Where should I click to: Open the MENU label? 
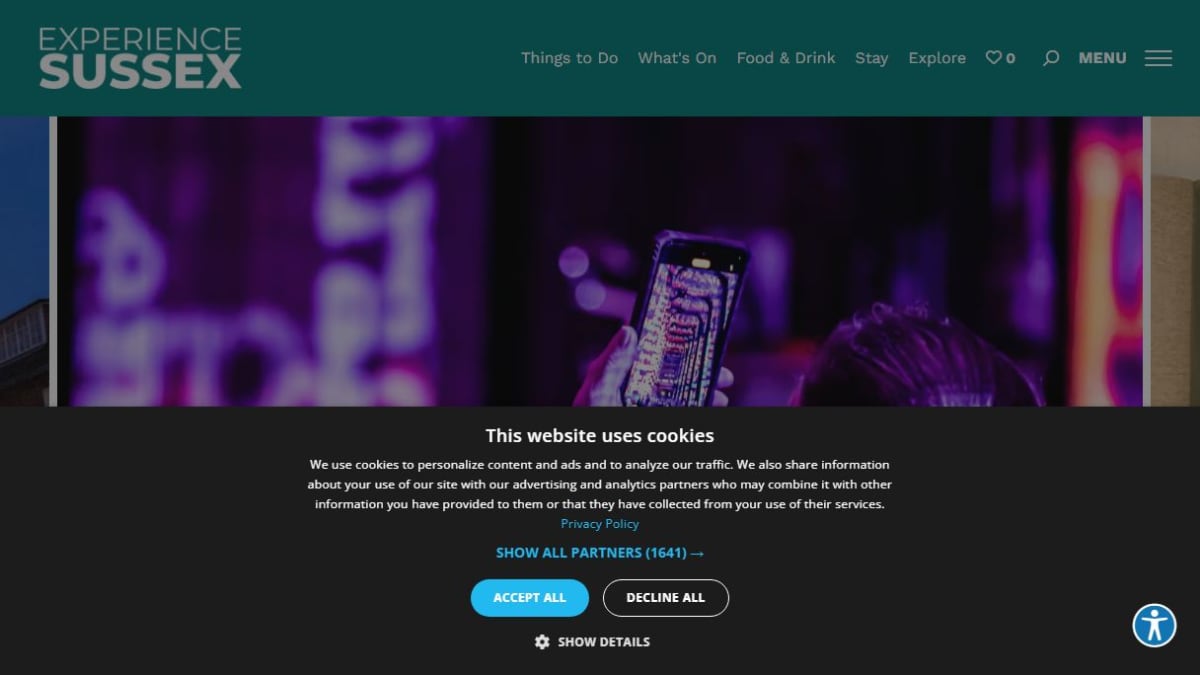(1102, 58)
